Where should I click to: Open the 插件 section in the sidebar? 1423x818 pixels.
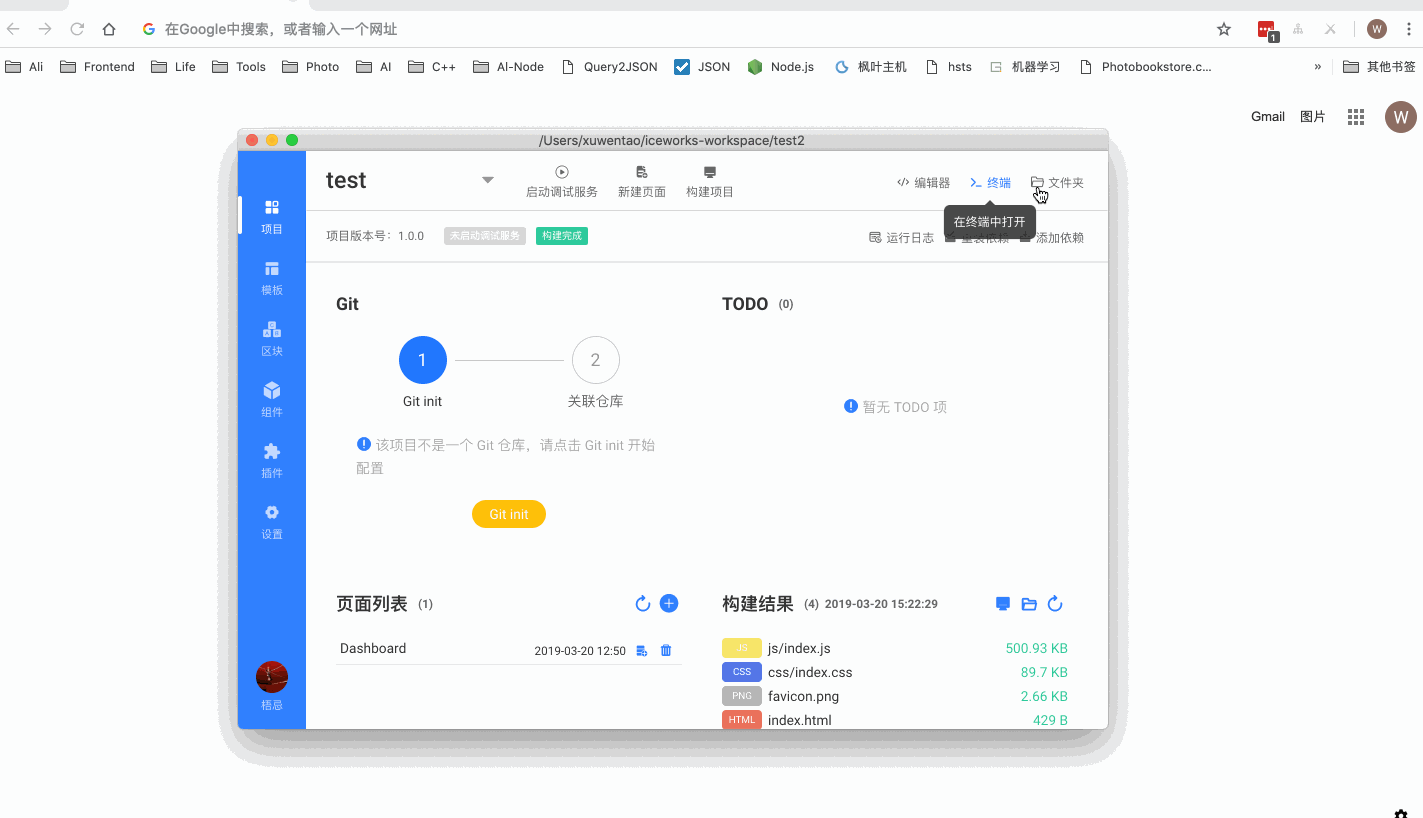click(x=272, y=460)
